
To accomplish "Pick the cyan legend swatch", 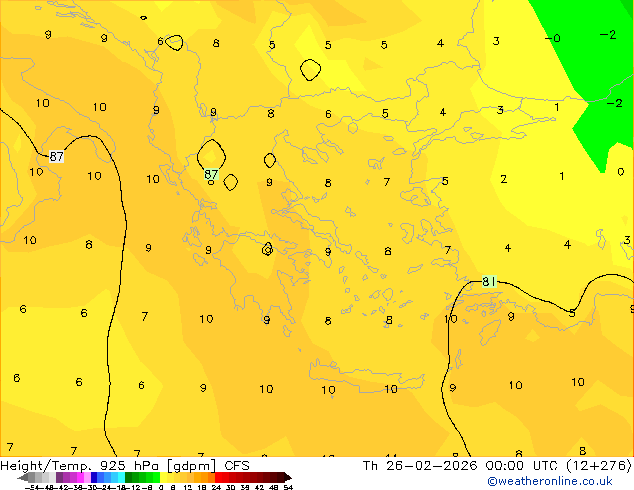I will (121, 477).
